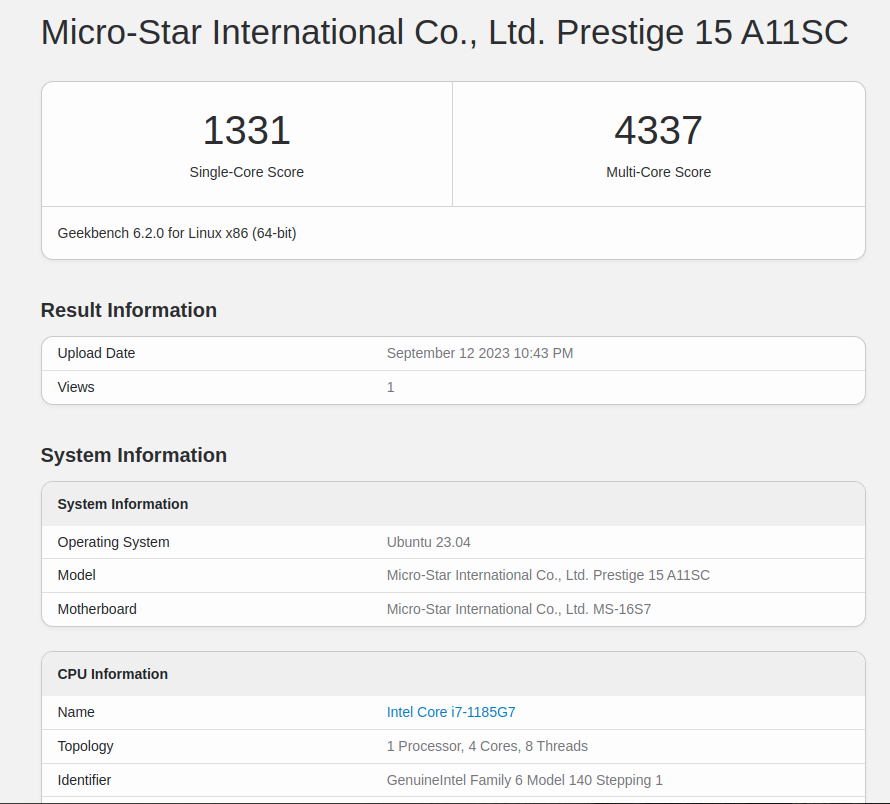
Task: Click the Ubuntu 23.04 operating system value
Action: 428,542
